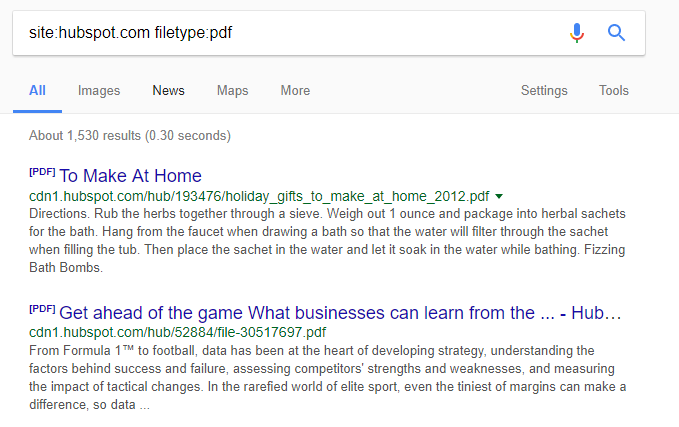
Task: Click the microphone voice search icon
Action: tap(576, 33)
